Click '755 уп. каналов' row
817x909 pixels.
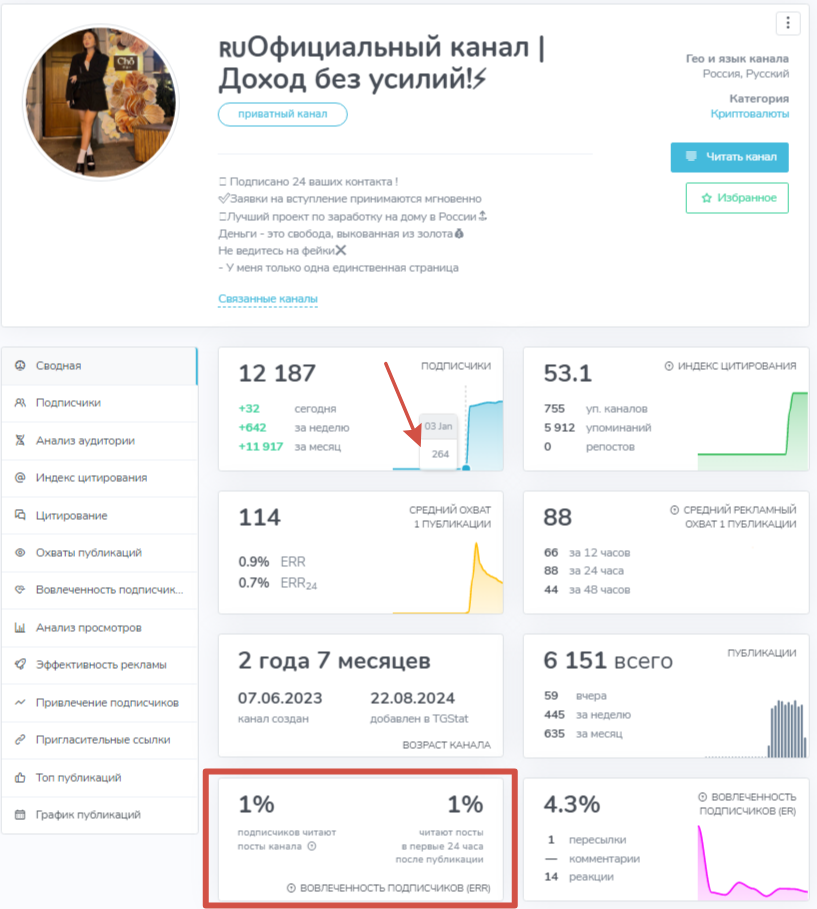[595, 409]
